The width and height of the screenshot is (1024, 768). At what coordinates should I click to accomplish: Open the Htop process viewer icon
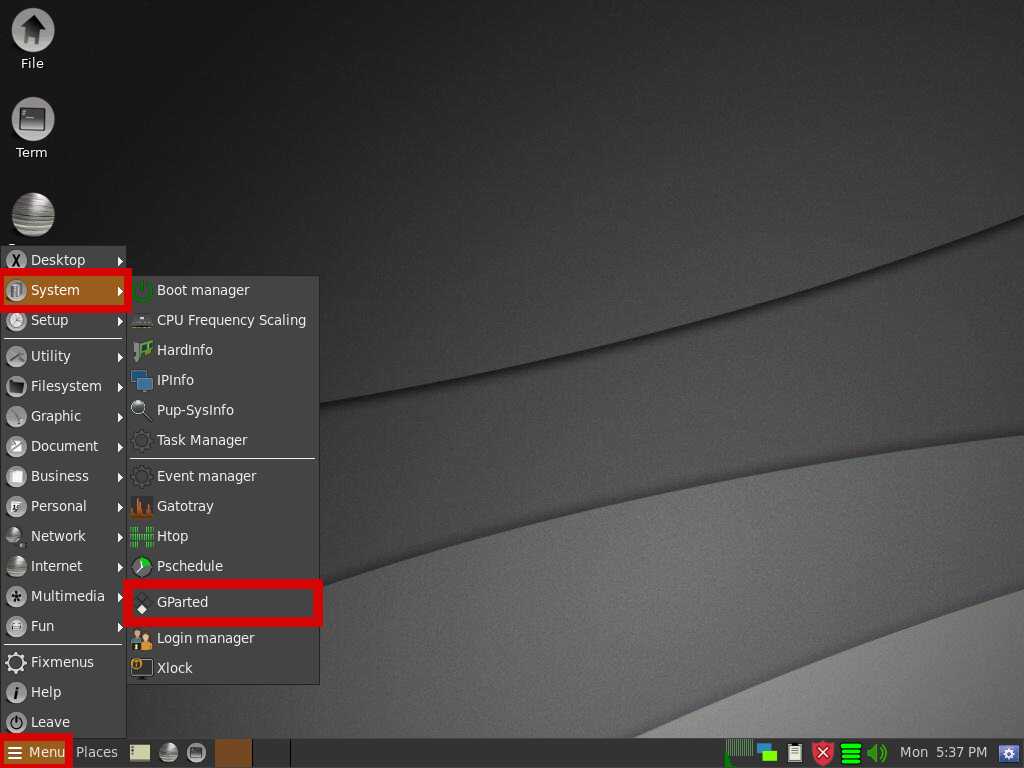point(142,536)
